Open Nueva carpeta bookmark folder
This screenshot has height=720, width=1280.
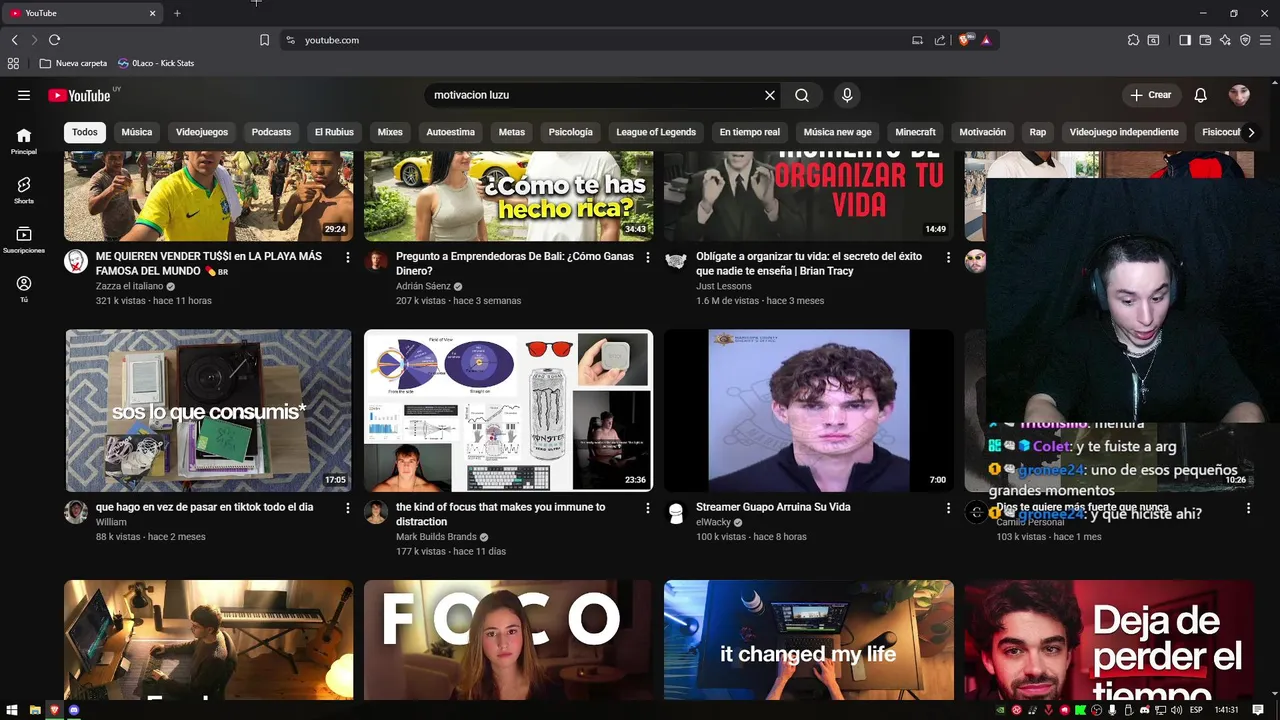72,63
